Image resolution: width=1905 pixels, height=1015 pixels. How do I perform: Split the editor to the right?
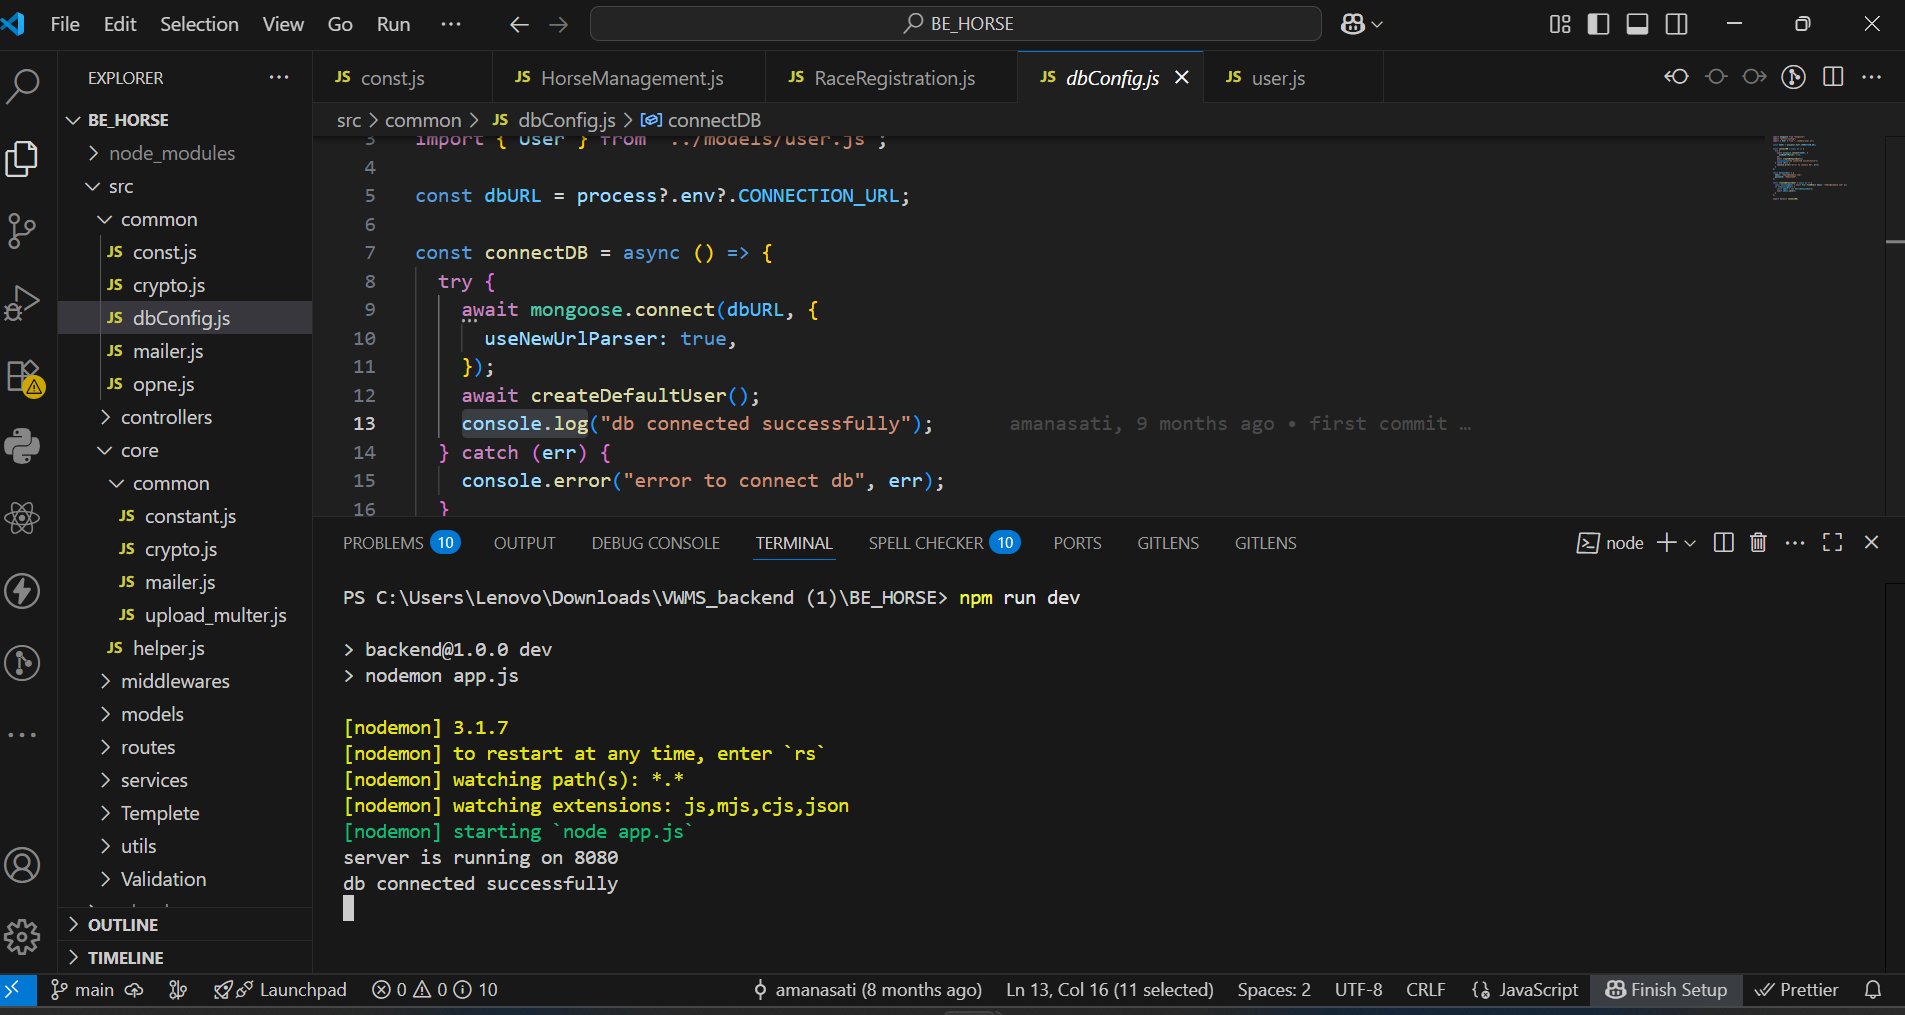[1833, 77]
